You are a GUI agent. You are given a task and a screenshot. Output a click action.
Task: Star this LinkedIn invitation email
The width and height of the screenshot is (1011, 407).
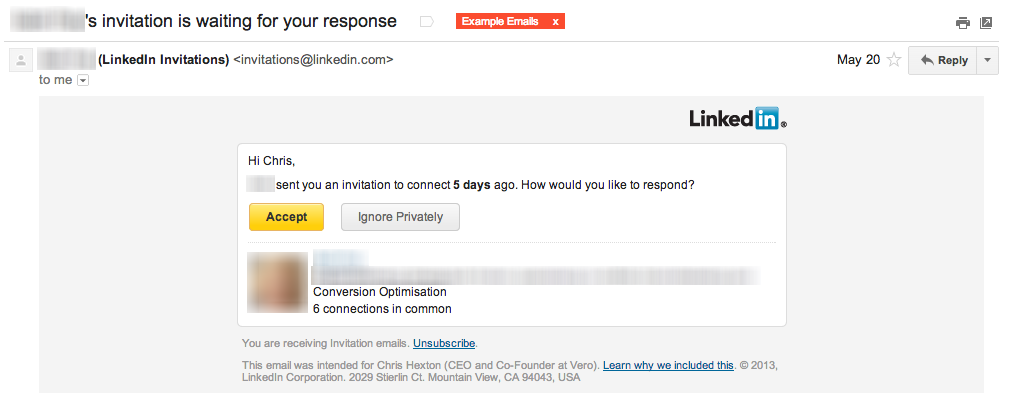[894, 60]
